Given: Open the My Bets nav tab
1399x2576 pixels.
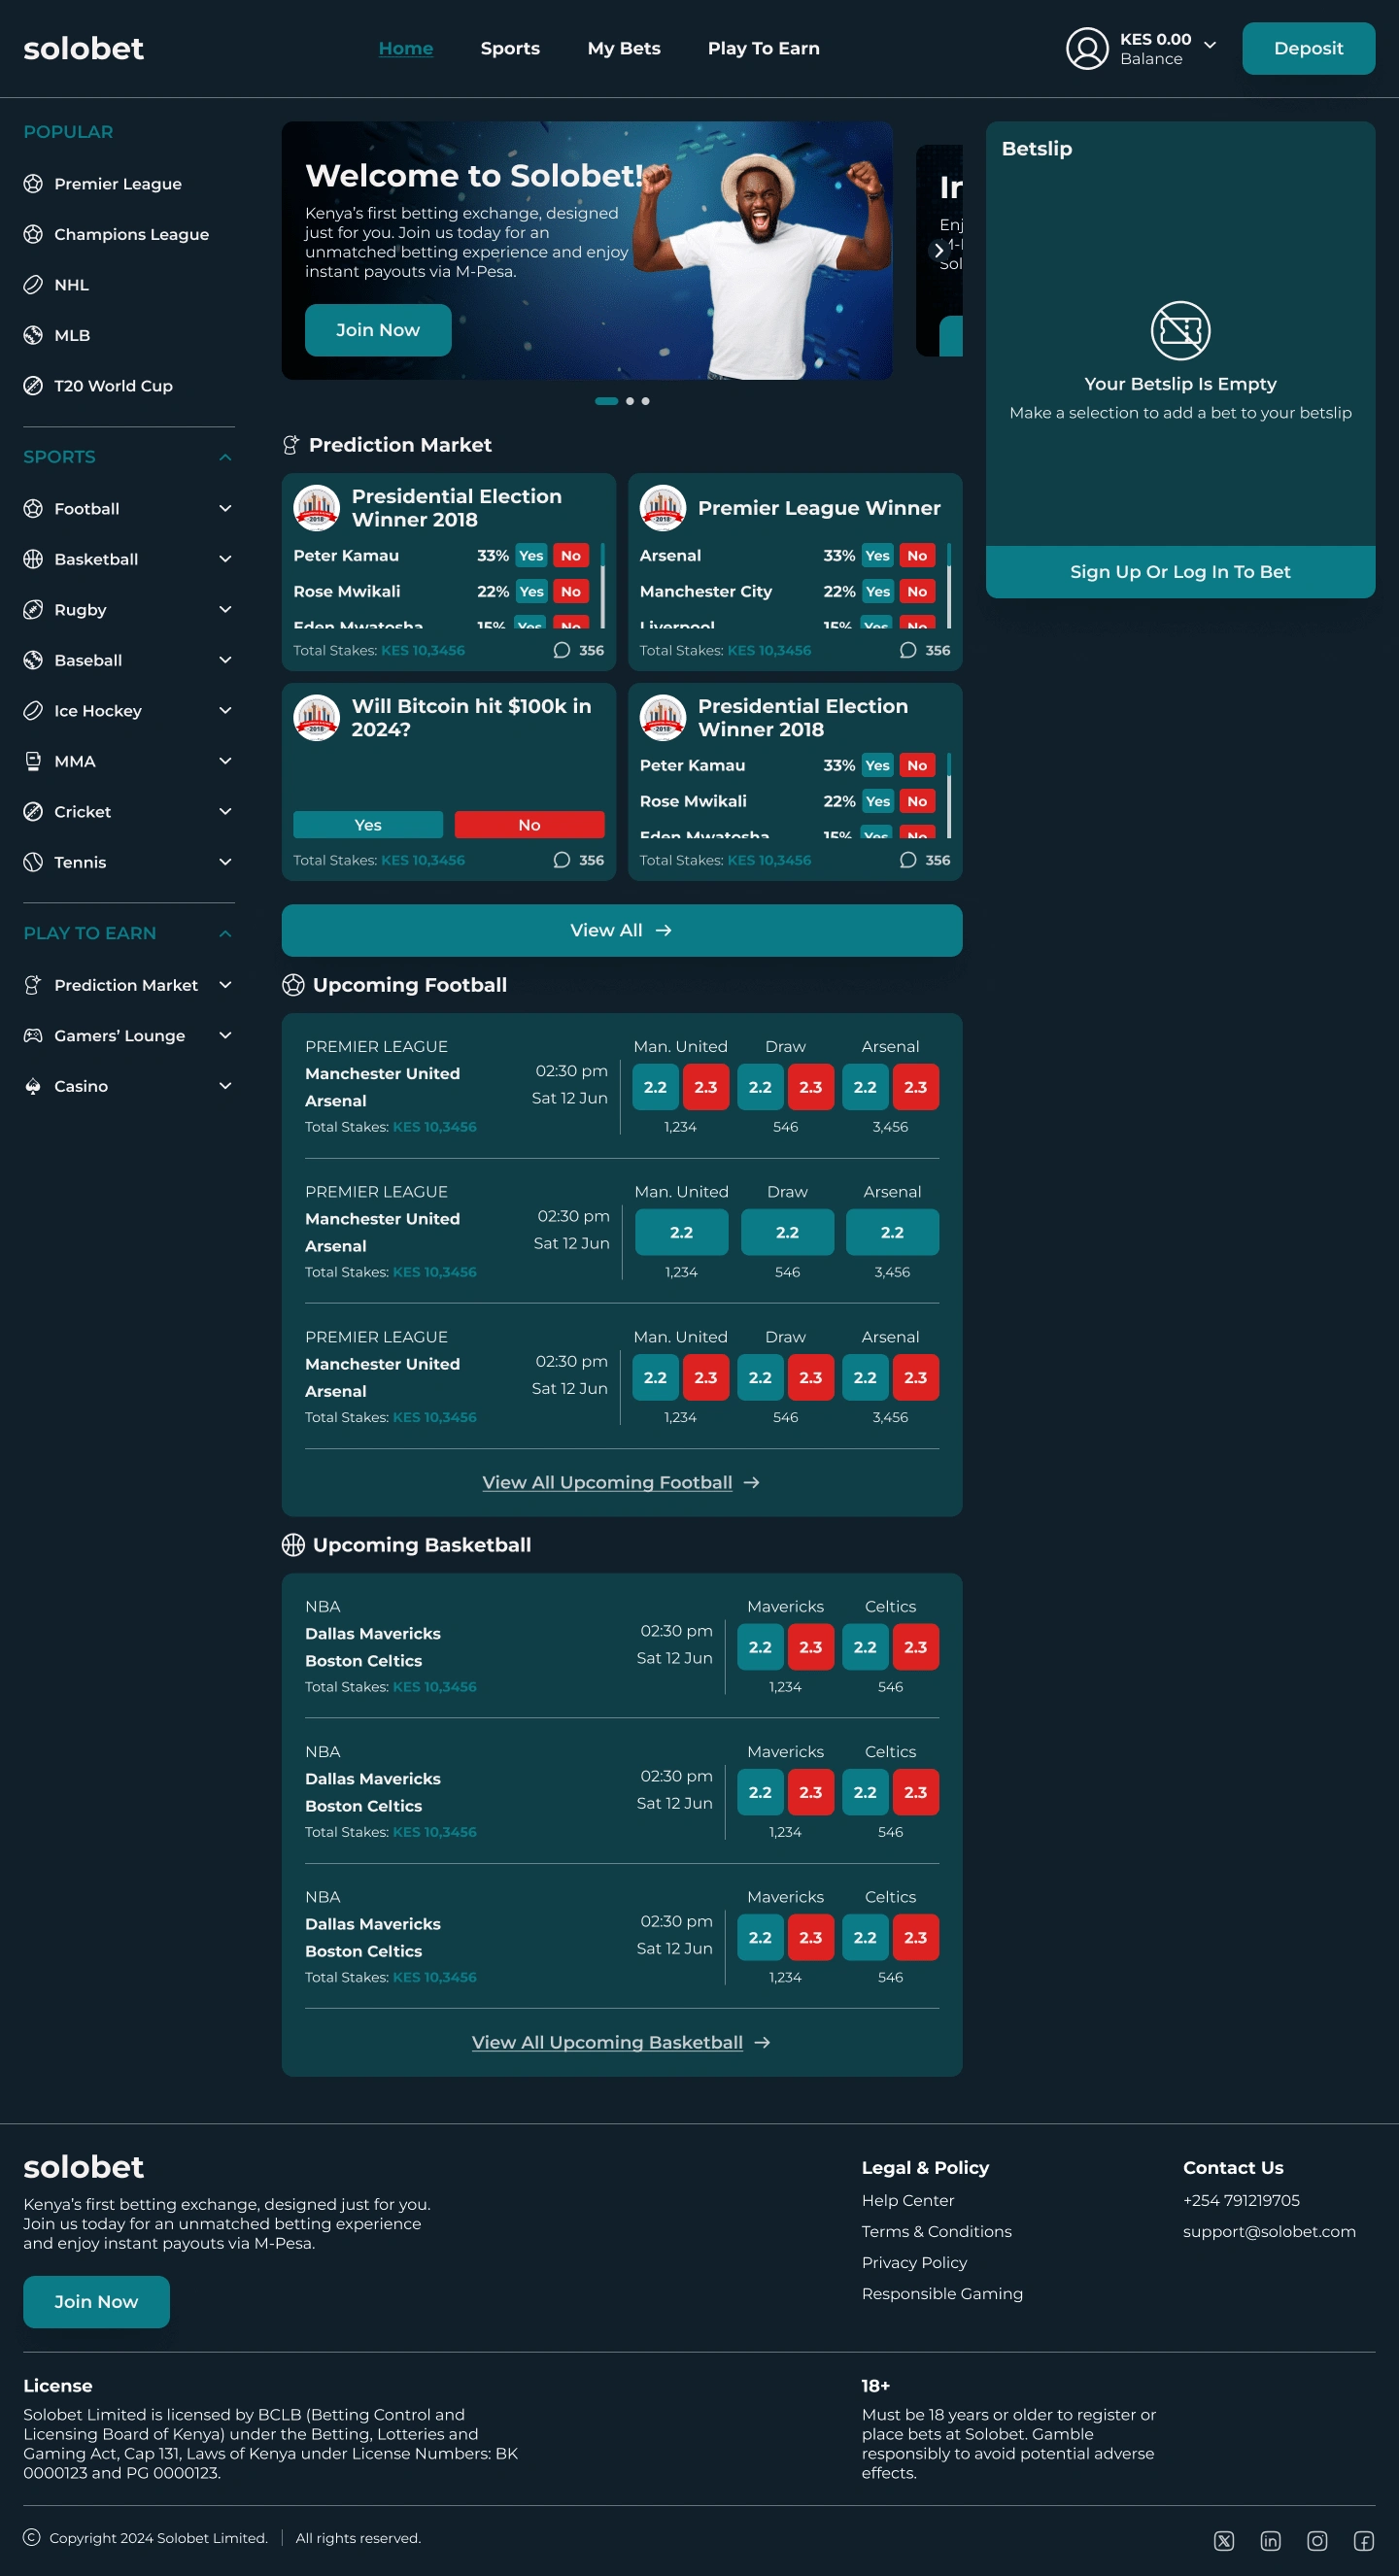Looking at the screenshot, I should pyautogui.click(x=624, y=48).
